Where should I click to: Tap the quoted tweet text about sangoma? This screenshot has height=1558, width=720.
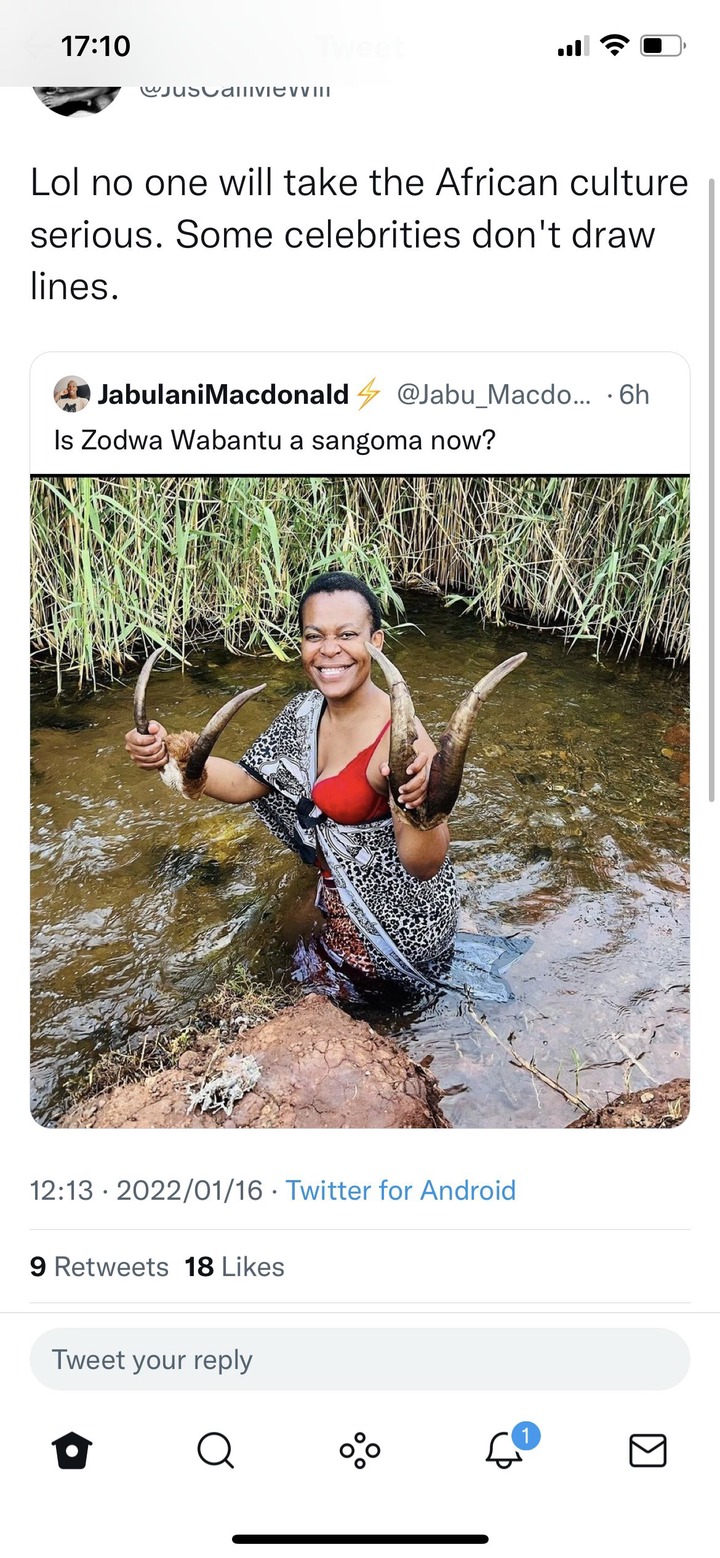274,440
